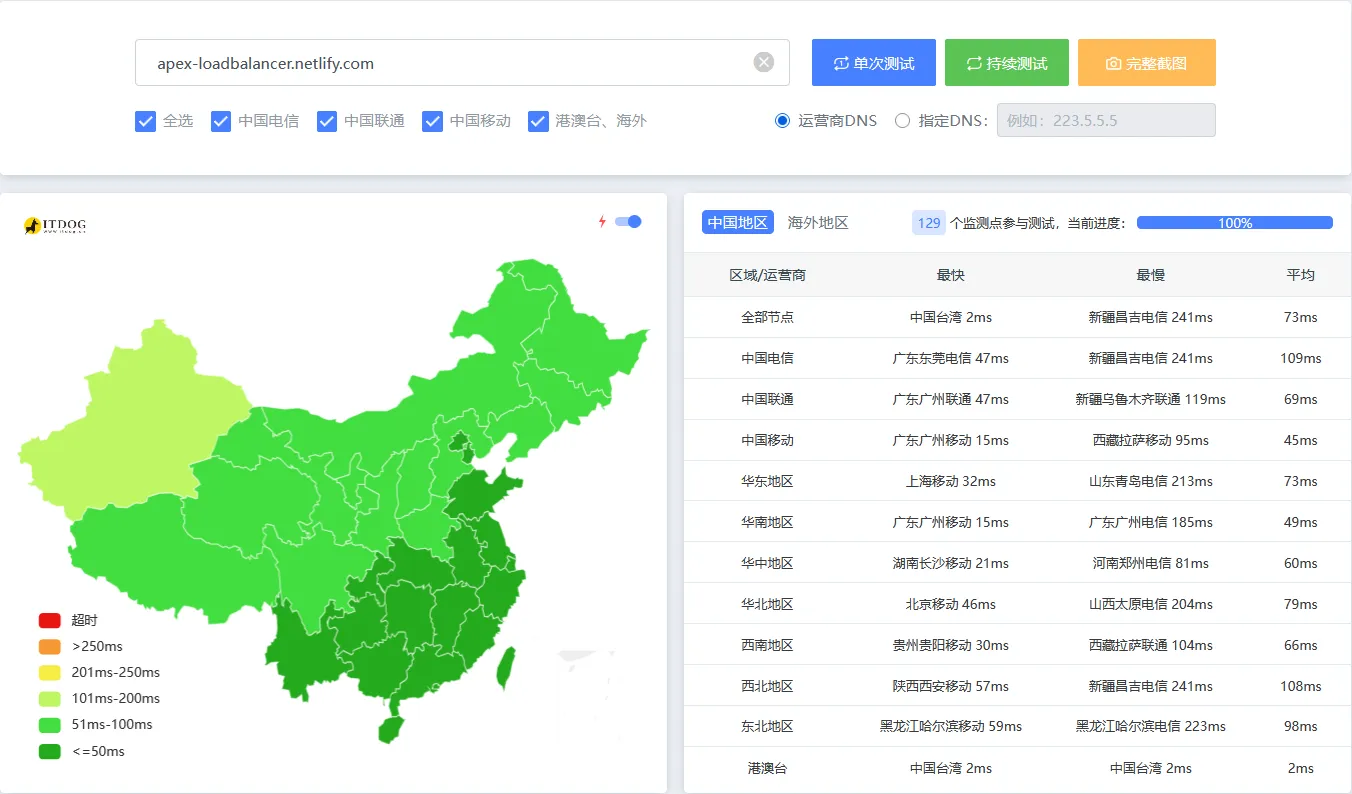Screen dimensions: 1352x794
Task: Start 持续测试 continuous test
Action: 1006,63
